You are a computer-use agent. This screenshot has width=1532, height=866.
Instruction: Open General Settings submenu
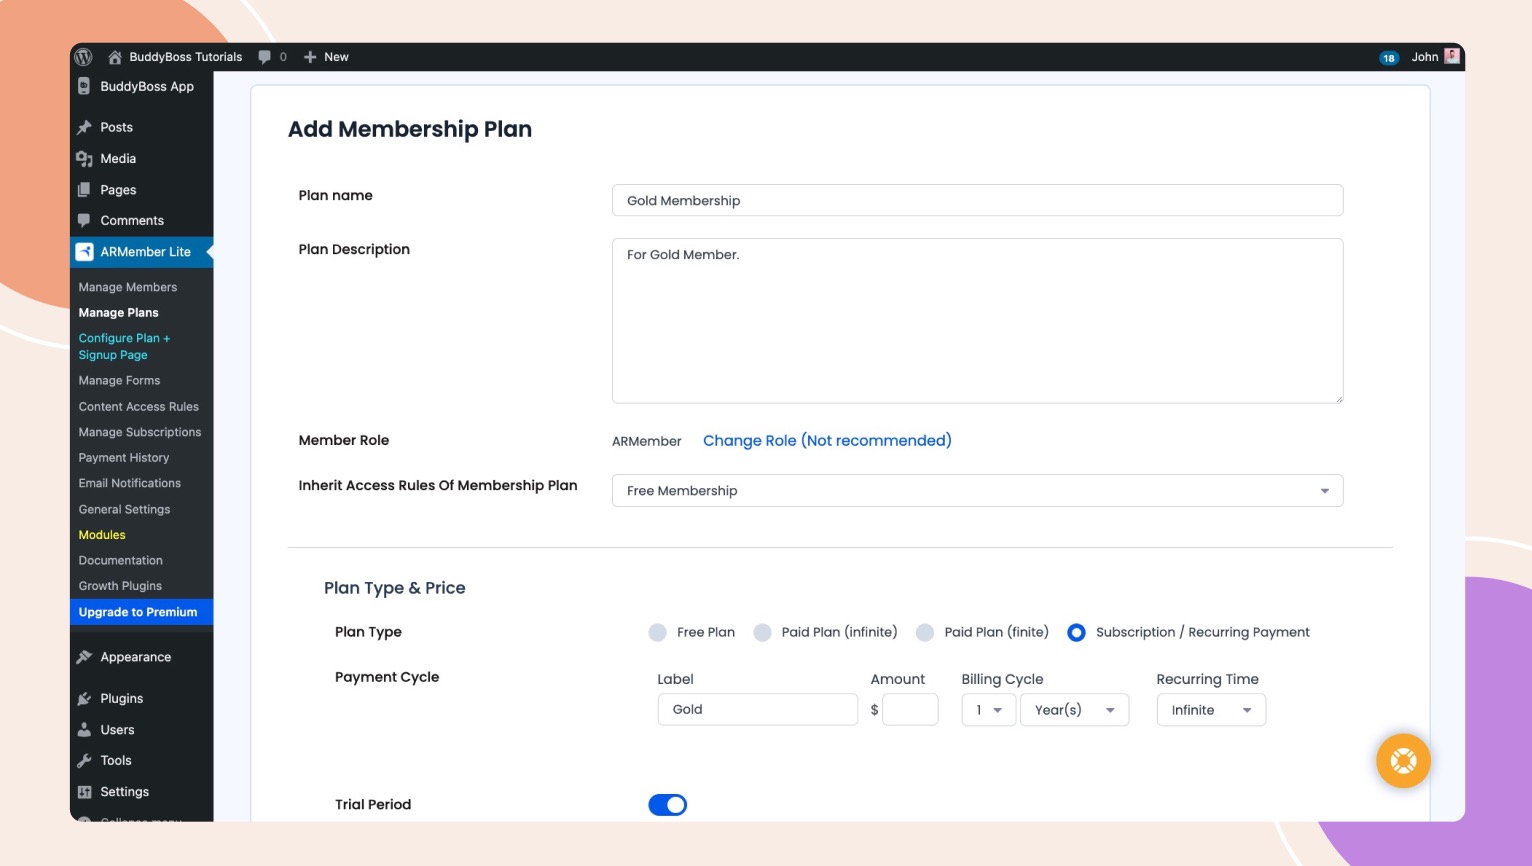point(125,509)
